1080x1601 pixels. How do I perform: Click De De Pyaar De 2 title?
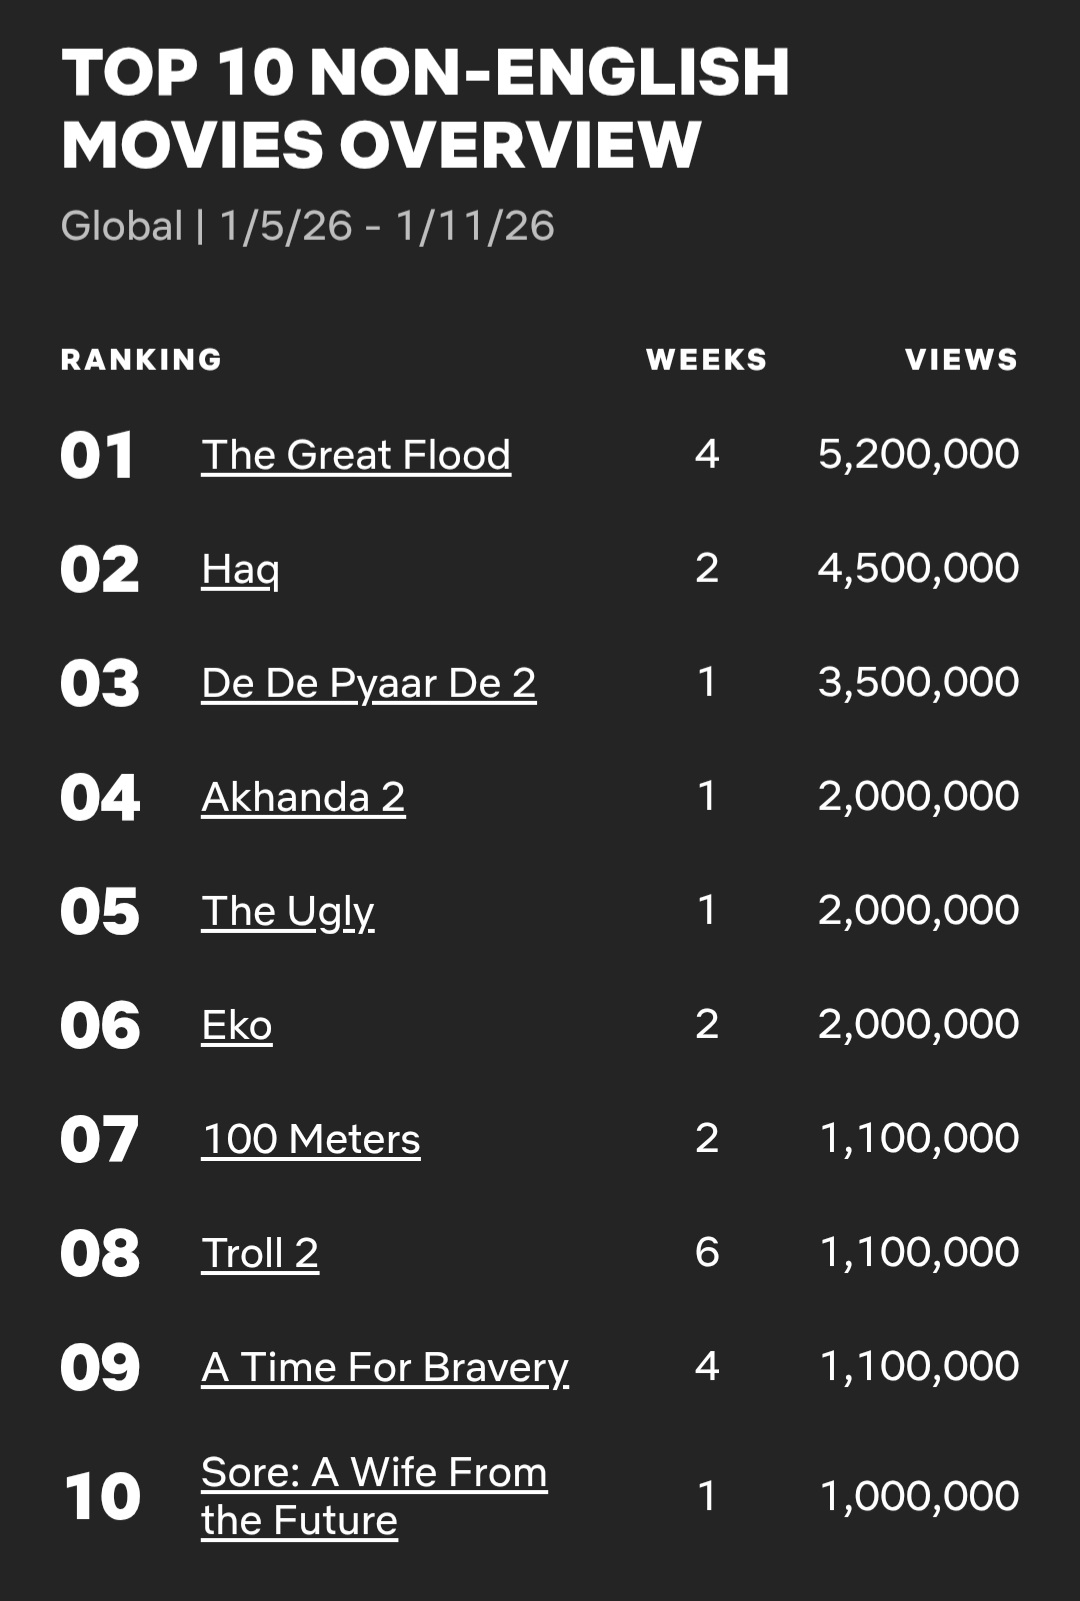[x=368, y=683]
